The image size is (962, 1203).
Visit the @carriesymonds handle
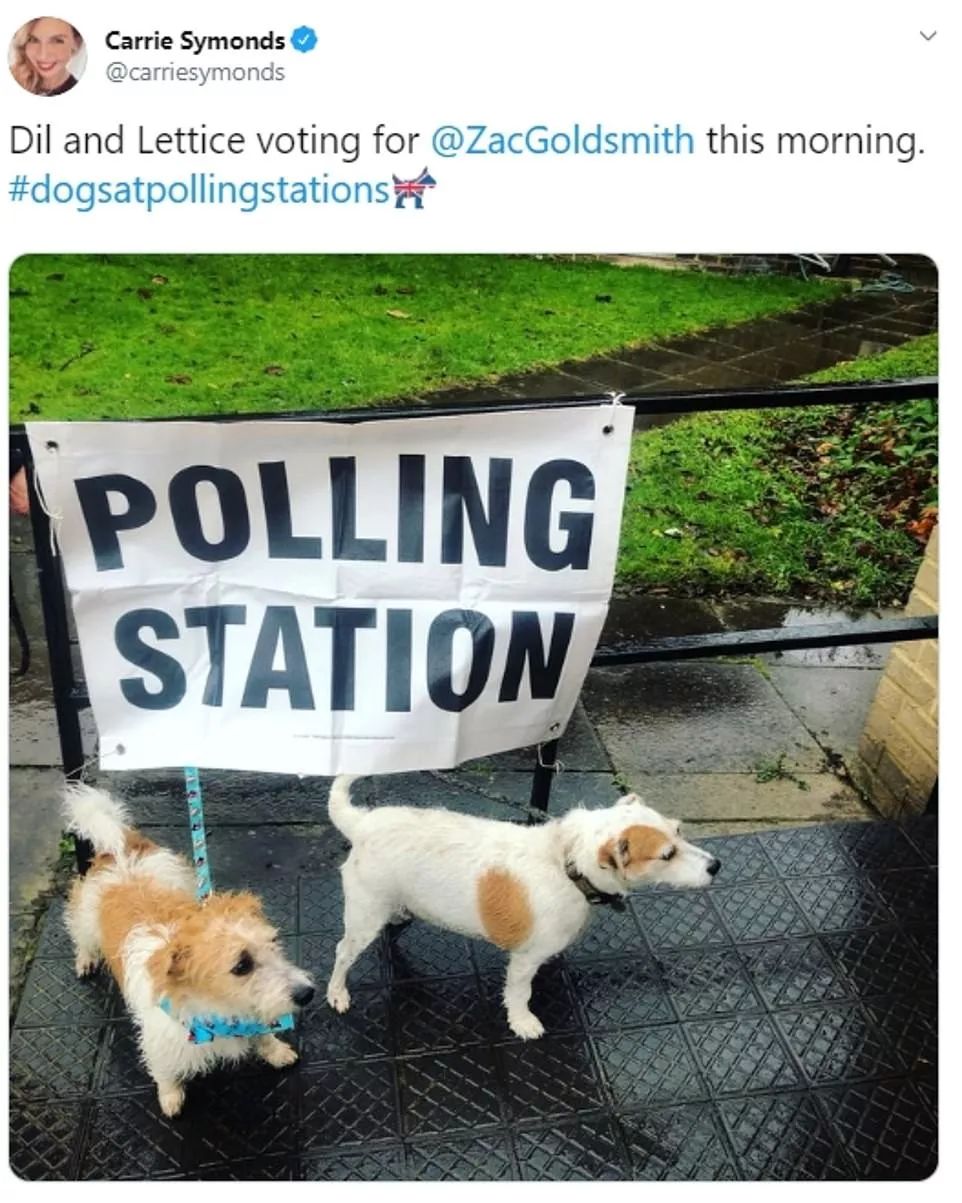click(195, 72)
